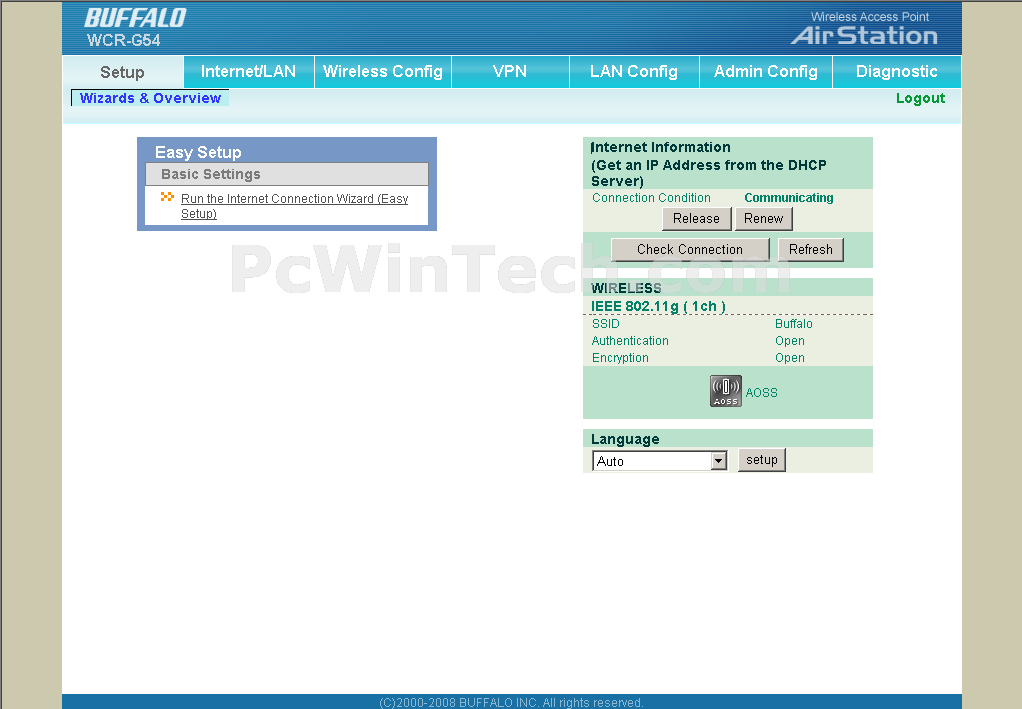Click the WCR-G54 model name
Image resolution: width=1022 pixels, height=709 pixels.
(x=123, y=40)
